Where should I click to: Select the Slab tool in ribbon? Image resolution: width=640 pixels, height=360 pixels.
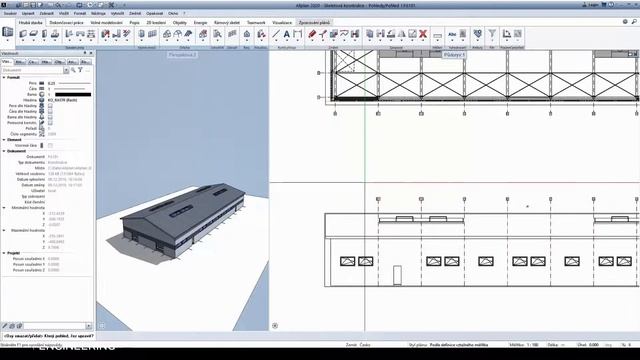click(x=34, y=34)
